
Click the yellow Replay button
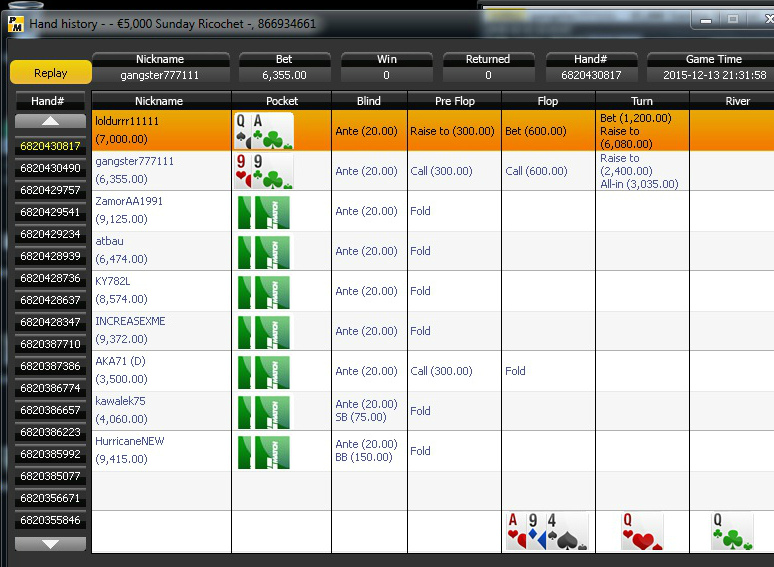coord(50,73)
